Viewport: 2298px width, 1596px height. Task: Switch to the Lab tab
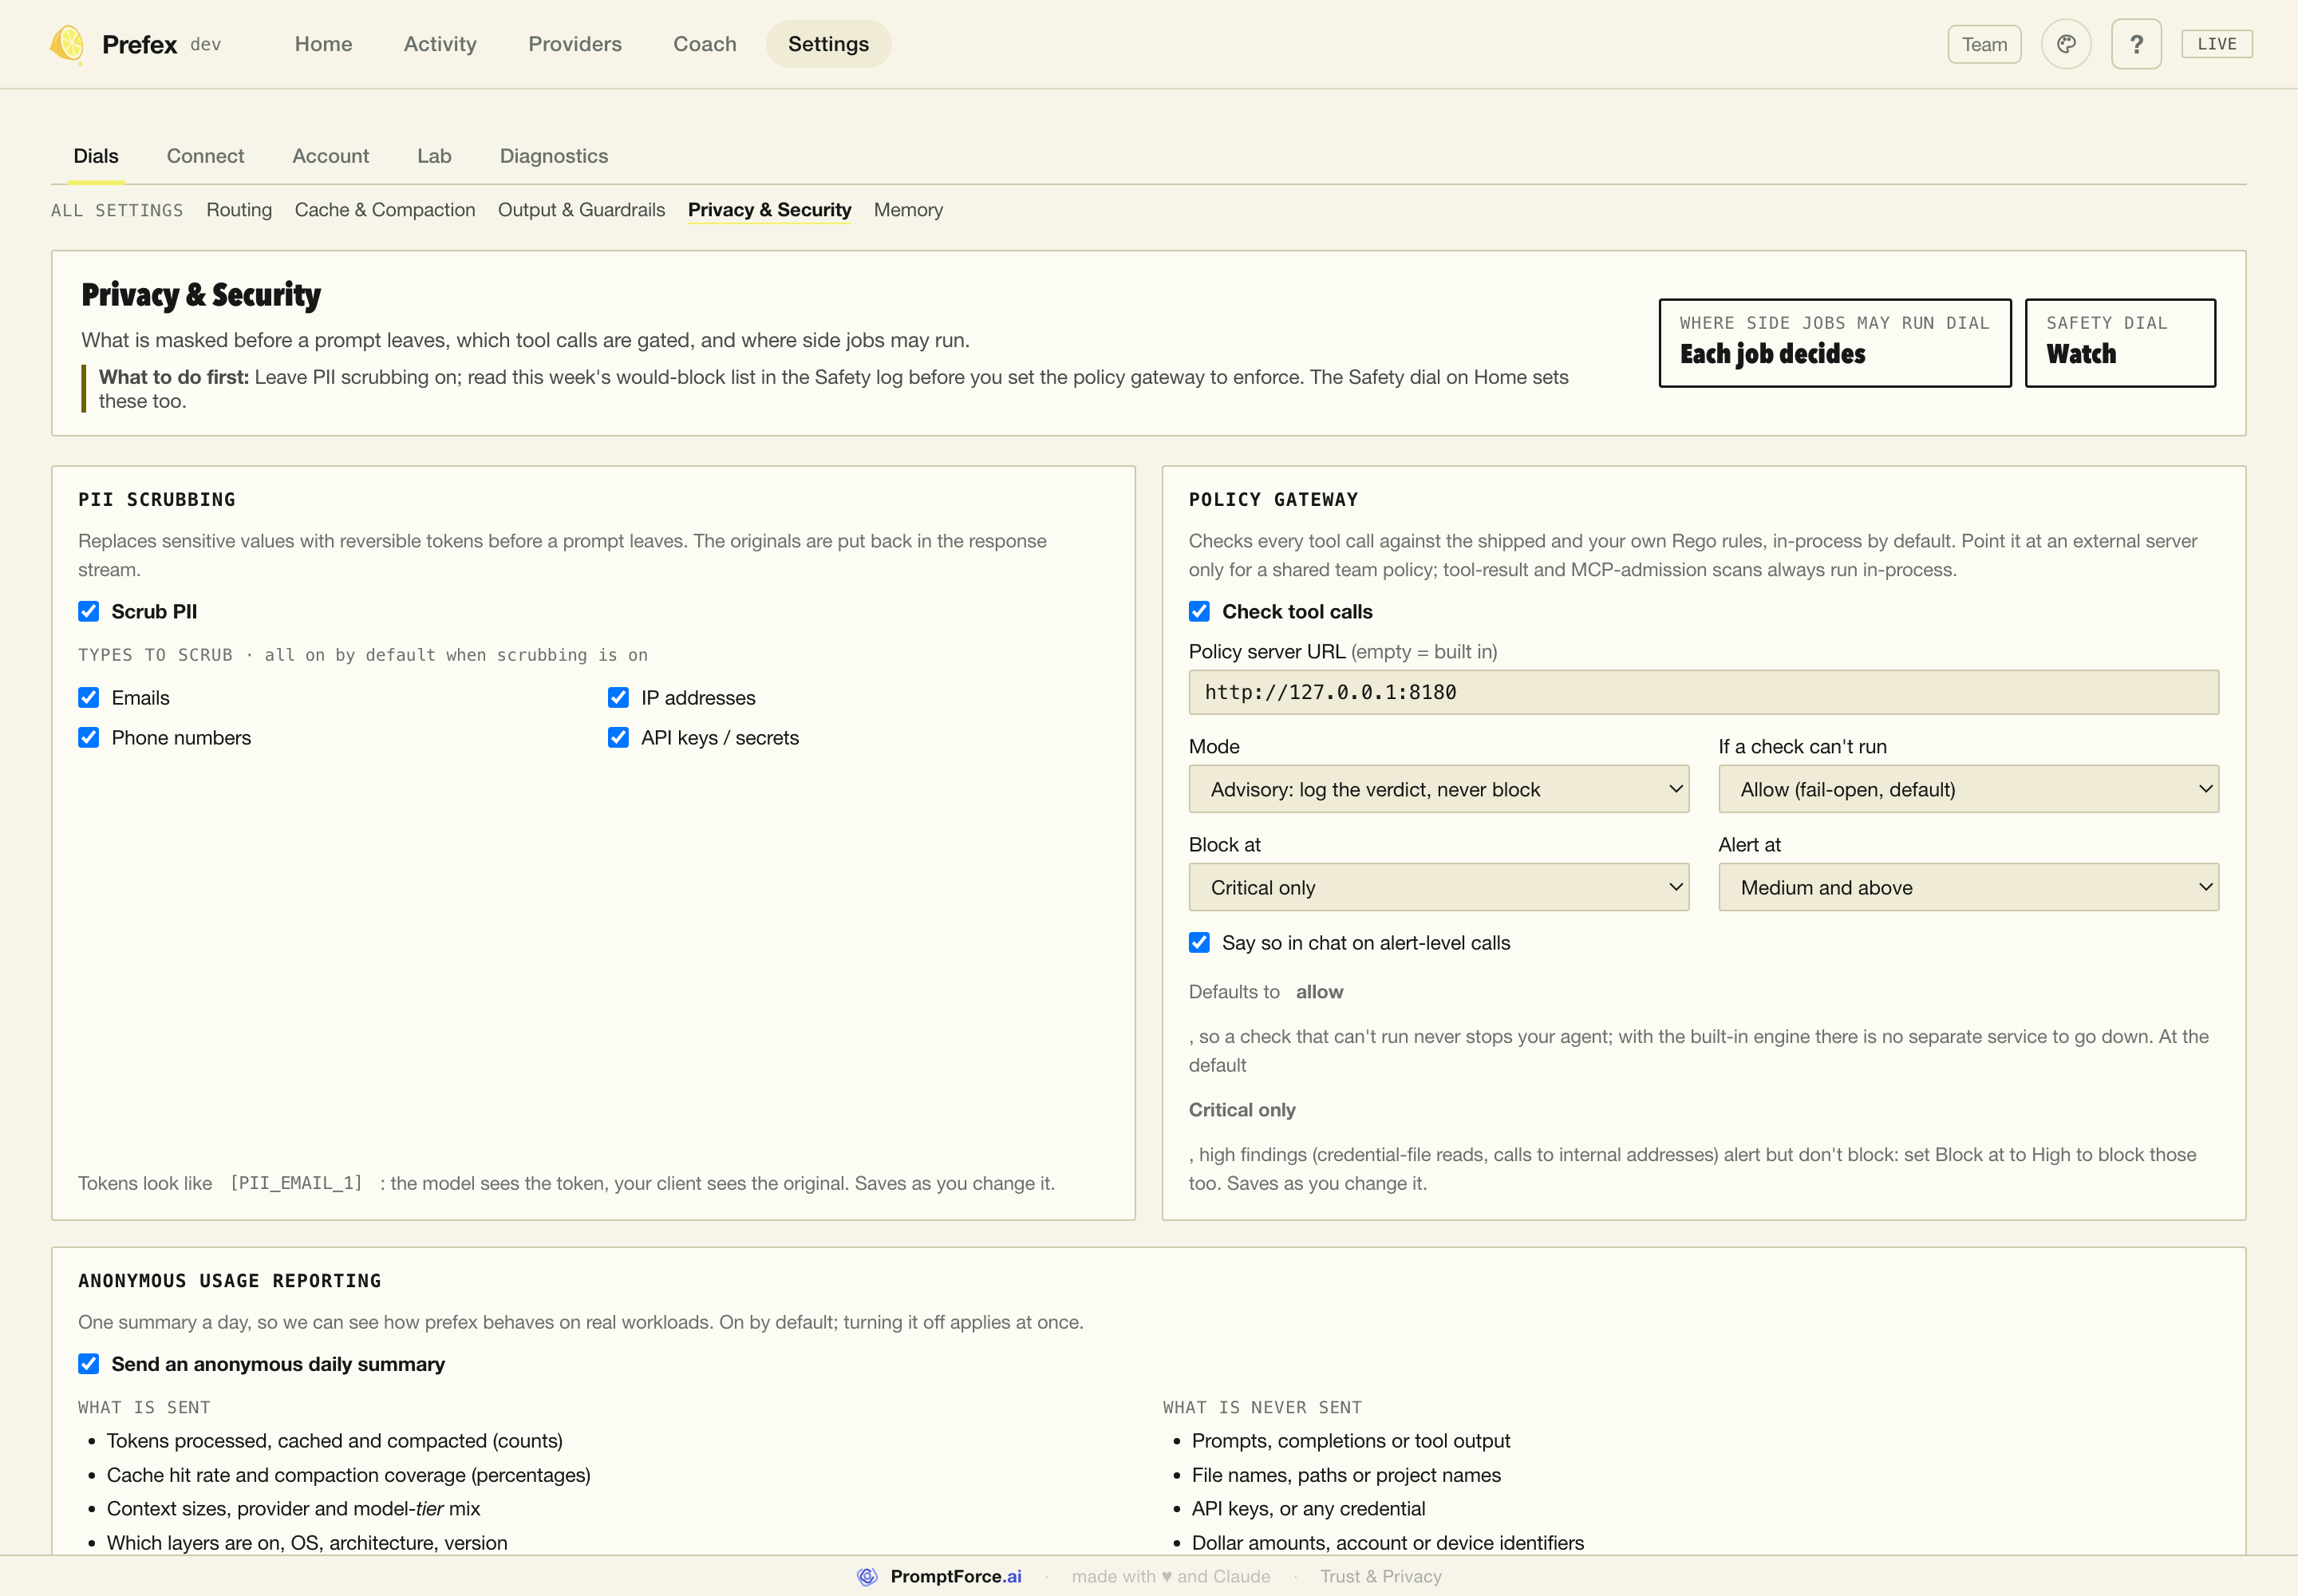pyautogui.click(x=434, y=156)
